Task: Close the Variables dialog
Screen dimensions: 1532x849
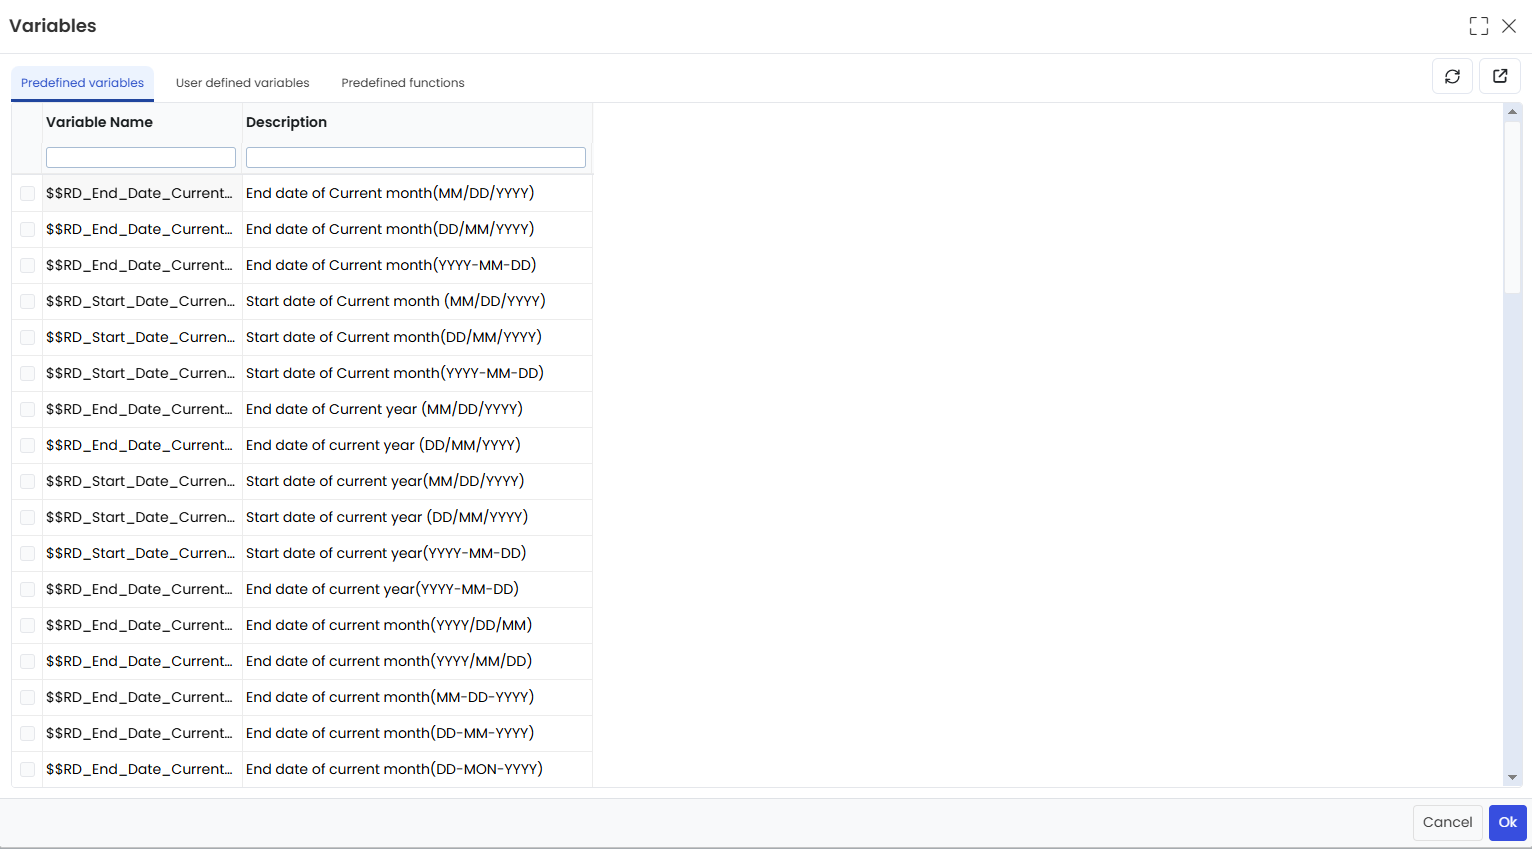Action: point(1509,26)
